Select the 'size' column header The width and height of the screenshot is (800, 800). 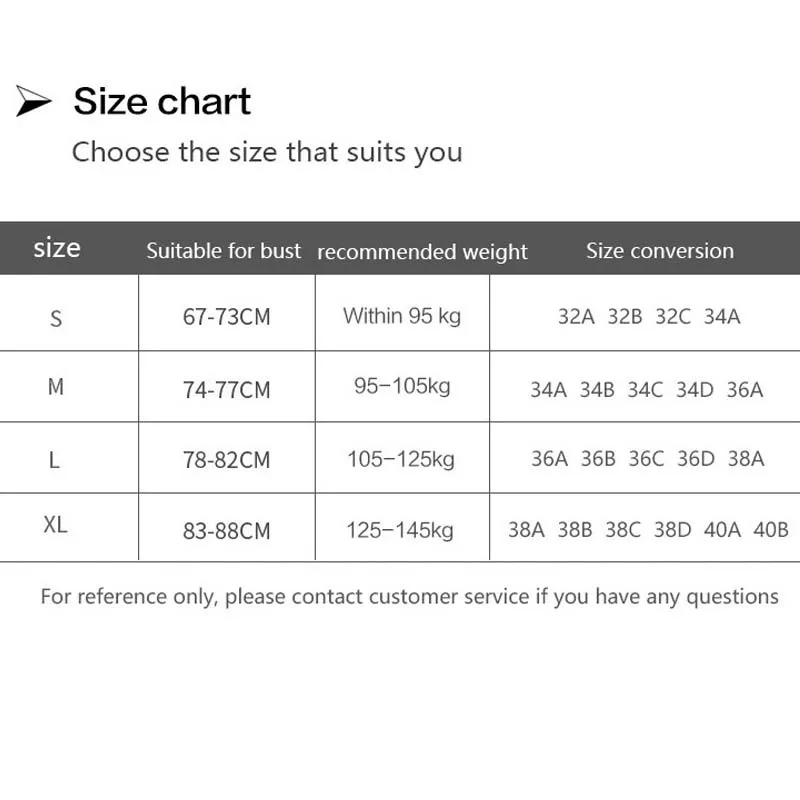[57, 248]
